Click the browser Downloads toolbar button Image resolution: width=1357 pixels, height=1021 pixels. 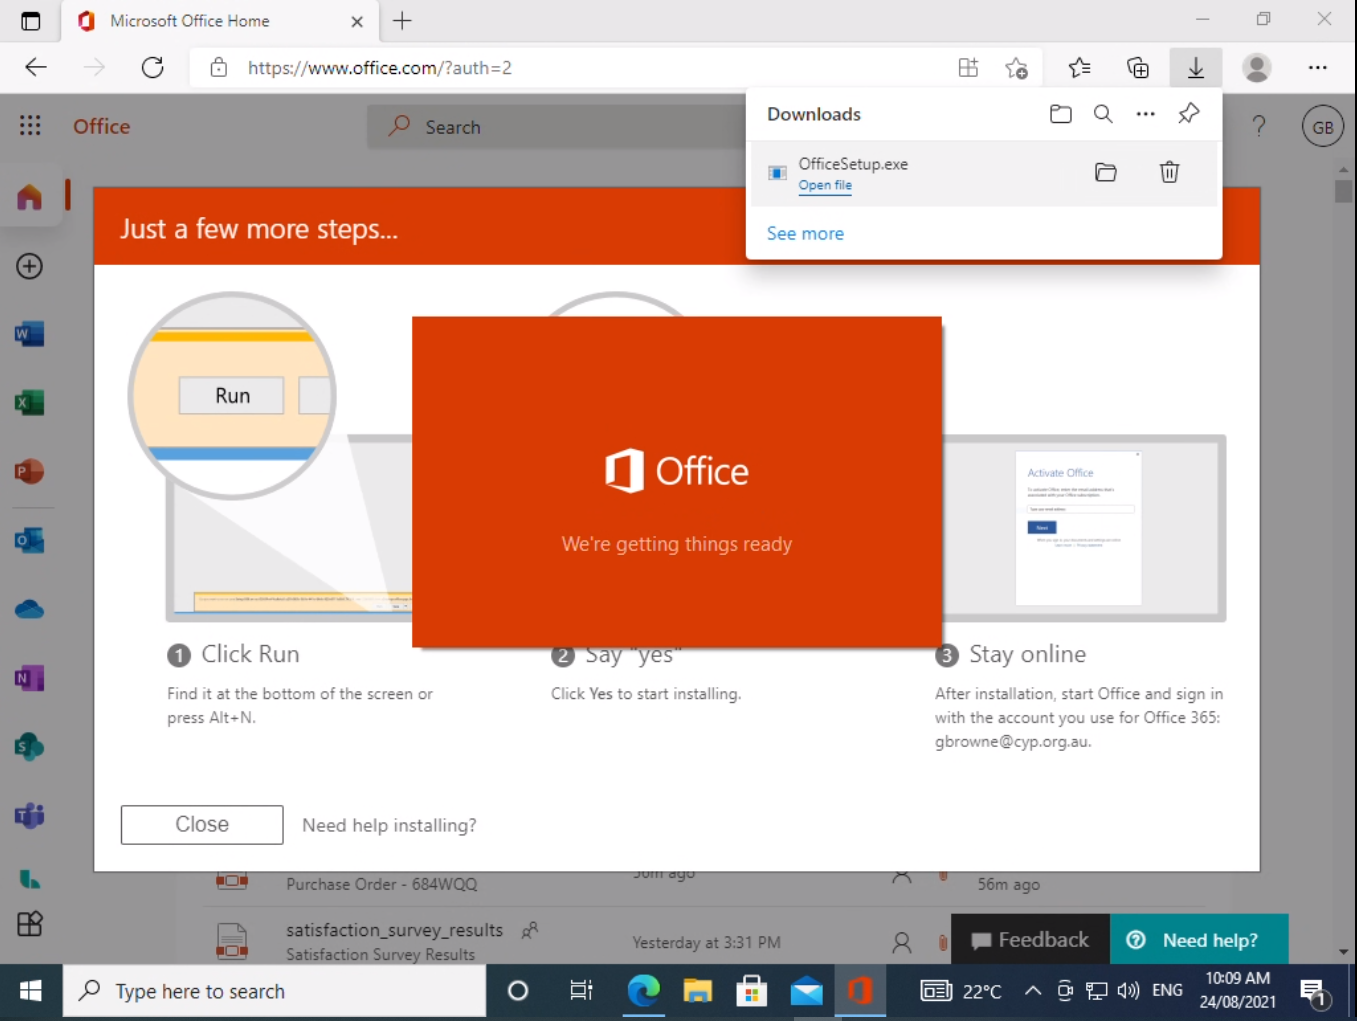click(1196, 68)
